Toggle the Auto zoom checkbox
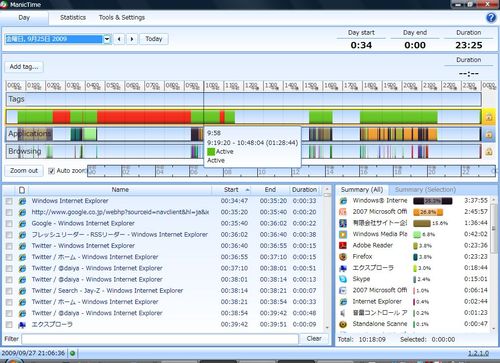Viewport: 500px width, 363px height. click(51, 171)
